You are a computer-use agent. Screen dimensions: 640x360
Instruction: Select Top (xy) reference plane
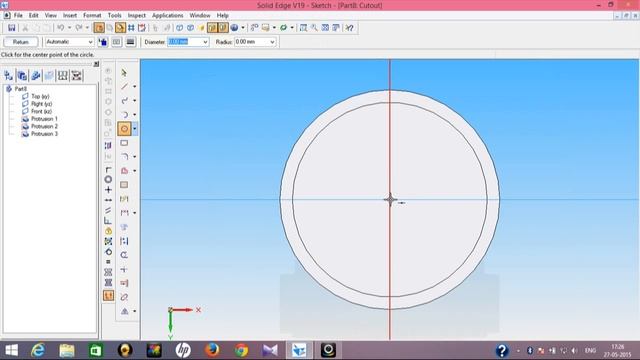pos(40,96)
